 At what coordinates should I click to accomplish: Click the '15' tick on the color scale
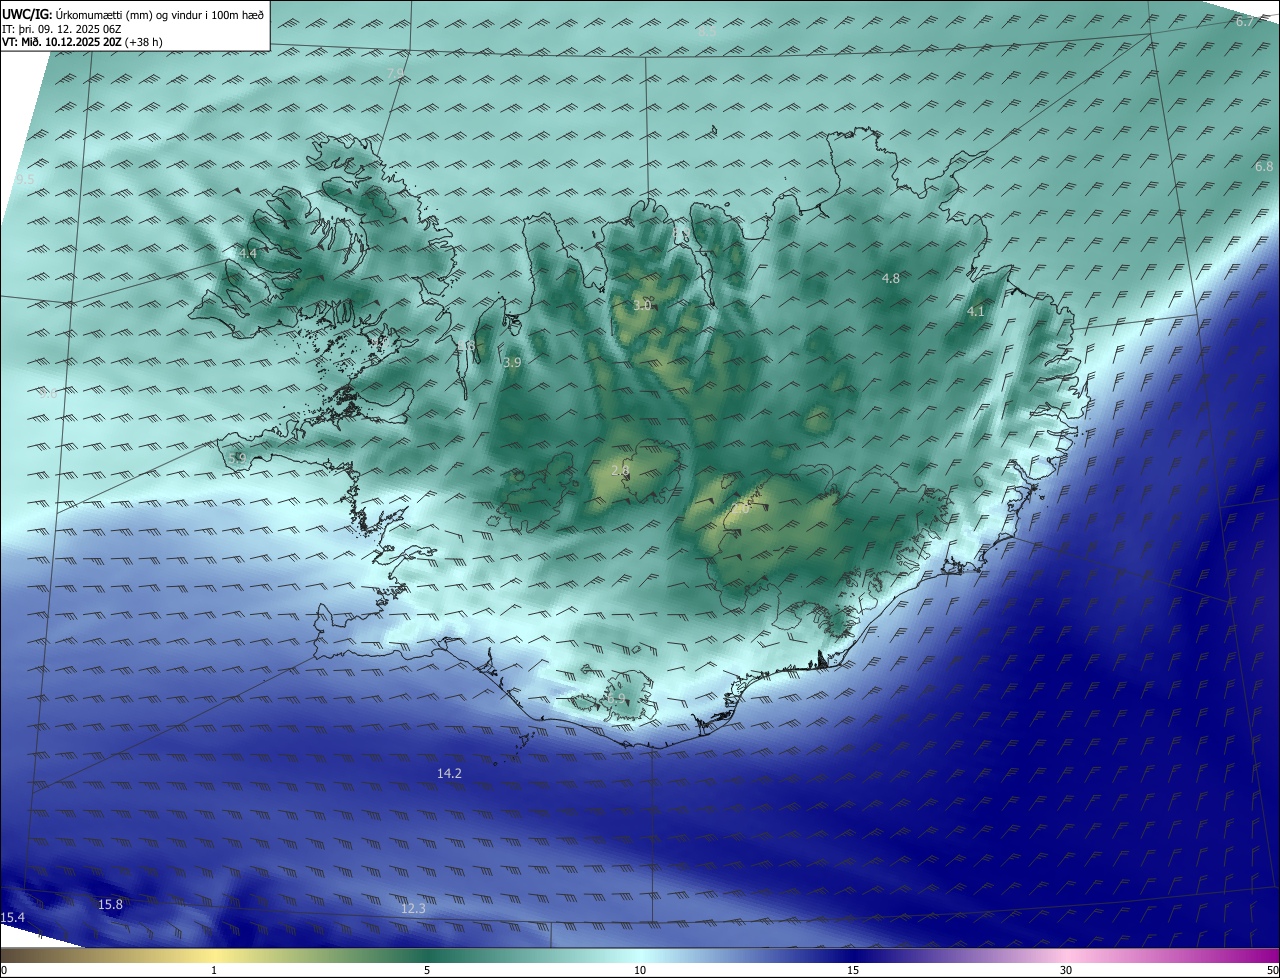(x=853, y=970)
